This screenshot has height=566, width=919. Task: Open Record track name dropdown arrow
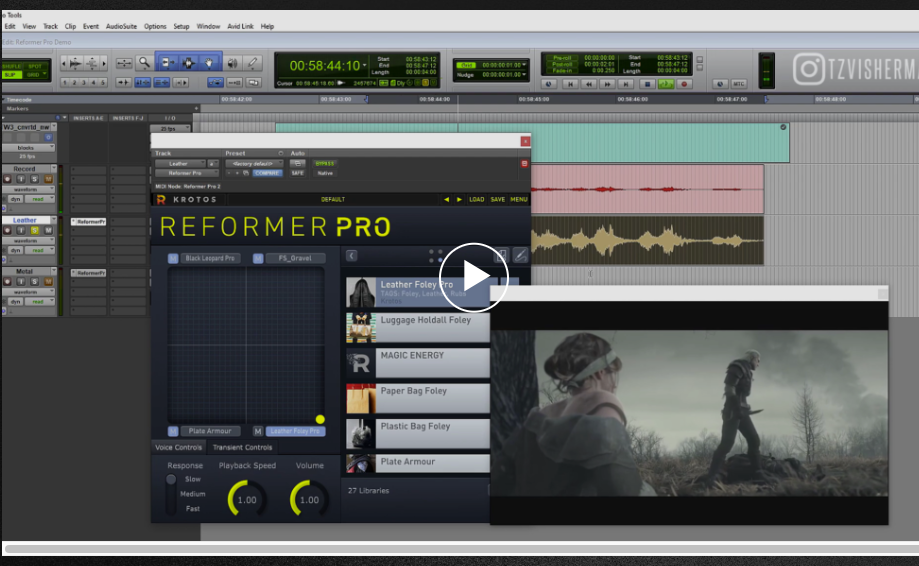[53, 169]
